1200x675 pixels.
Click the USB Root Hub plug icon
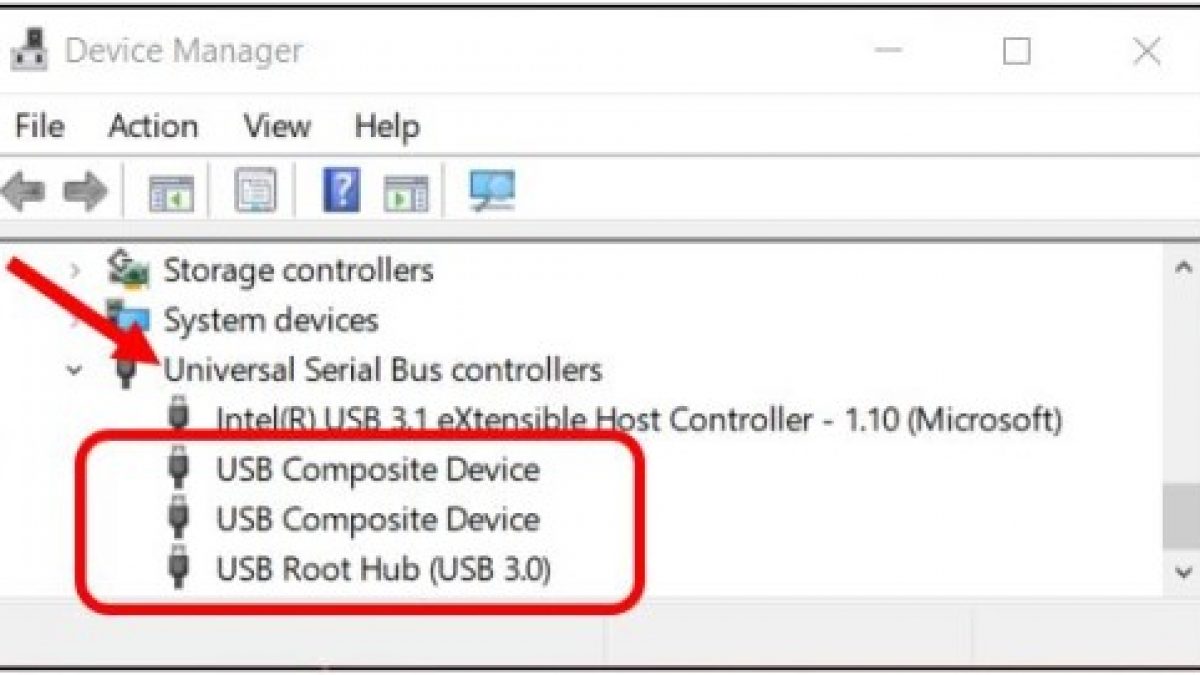tap(180, 570)
